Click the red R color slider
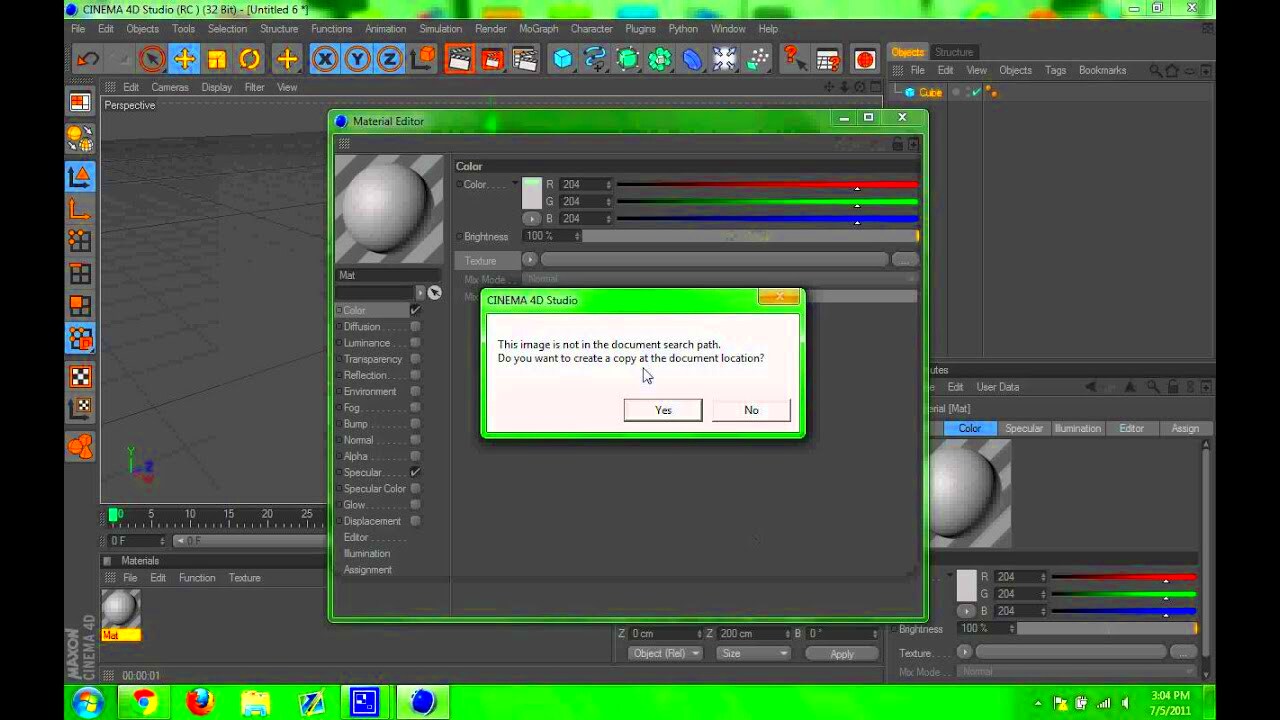 pyautogui.click(x=767, y=185)
